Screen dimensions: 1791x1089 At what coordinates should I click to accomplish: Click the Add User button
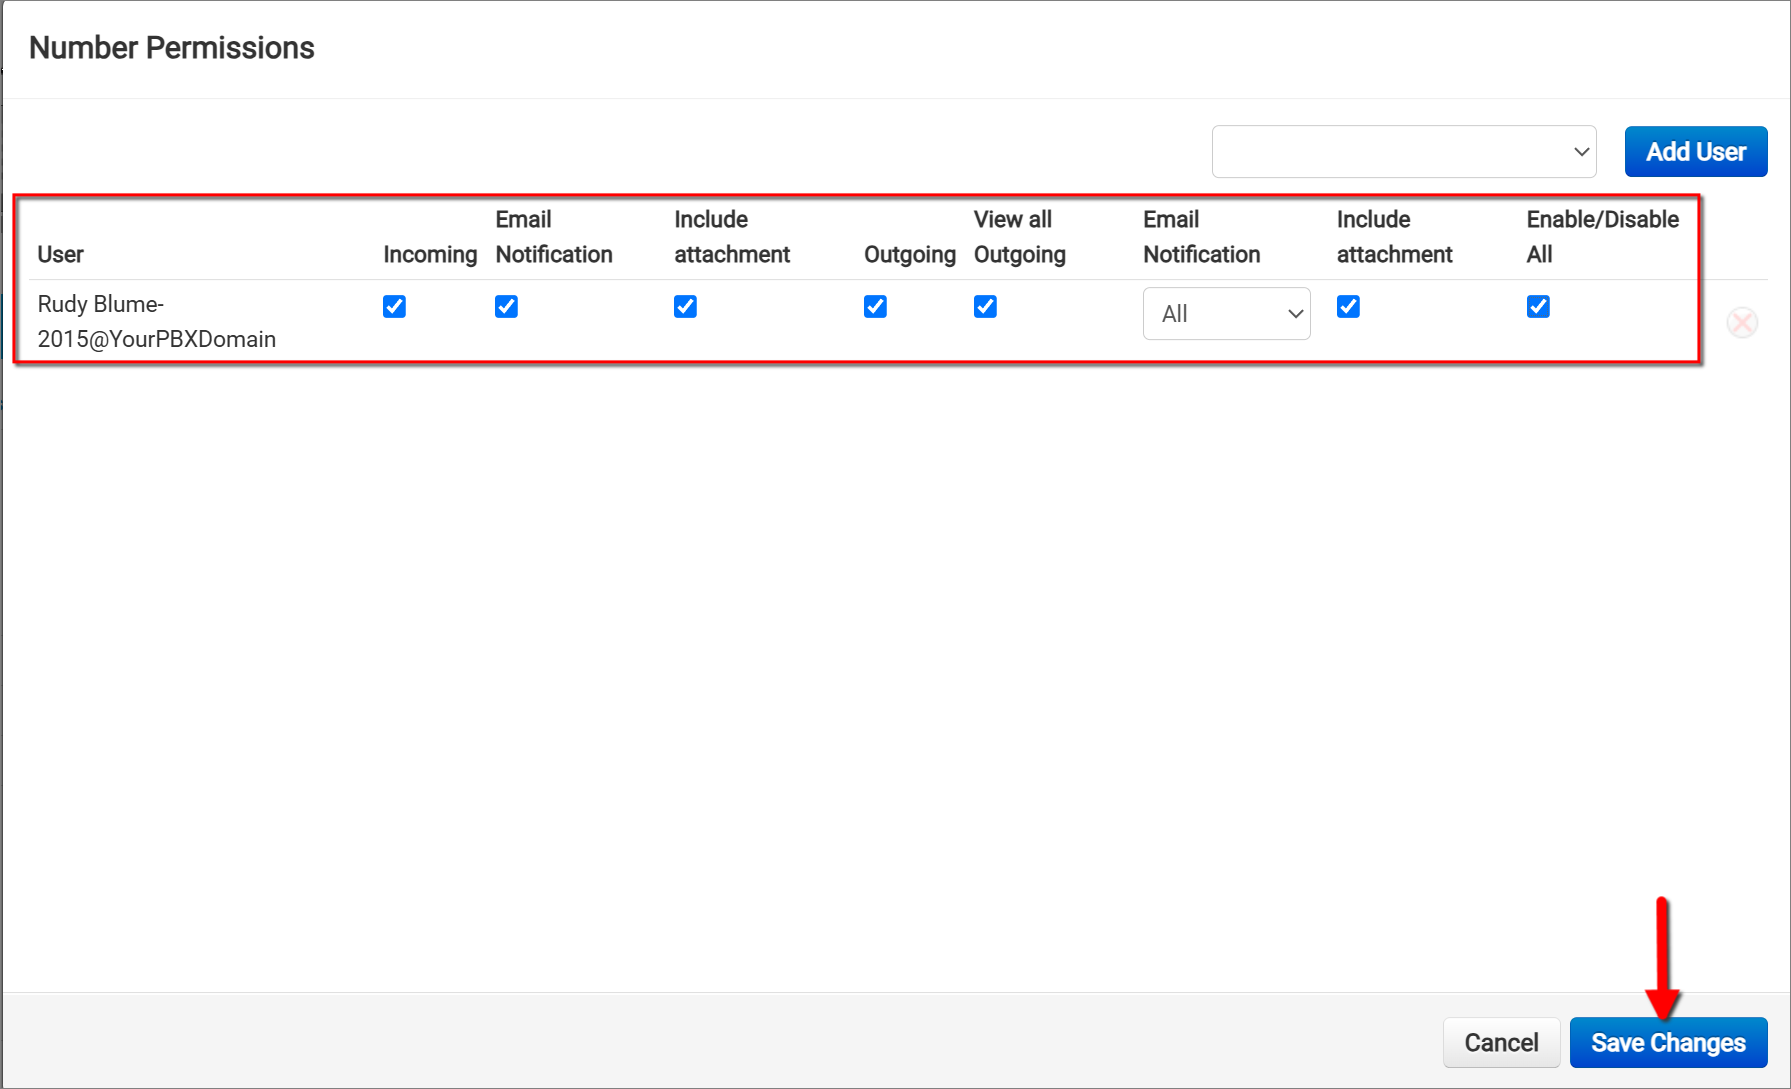click(x=1696, y=152)
